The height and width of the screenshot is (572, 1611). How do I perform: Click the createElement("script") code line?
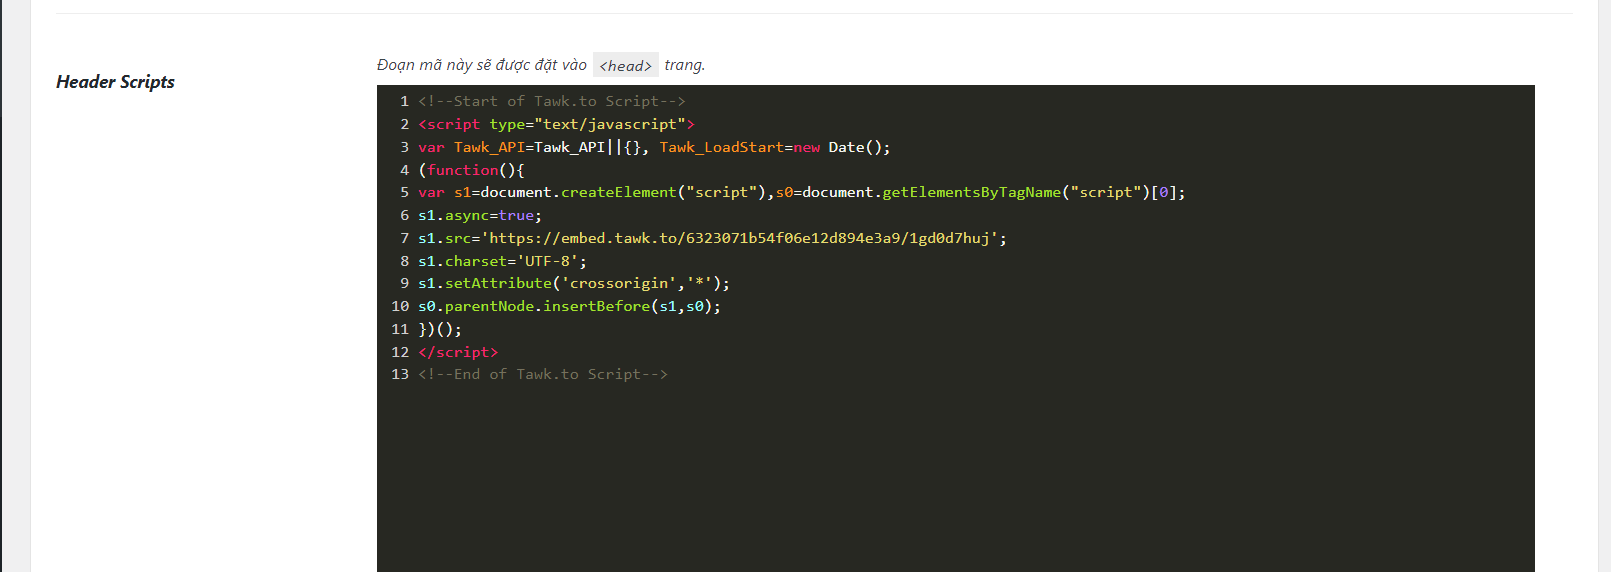(801, 192)
